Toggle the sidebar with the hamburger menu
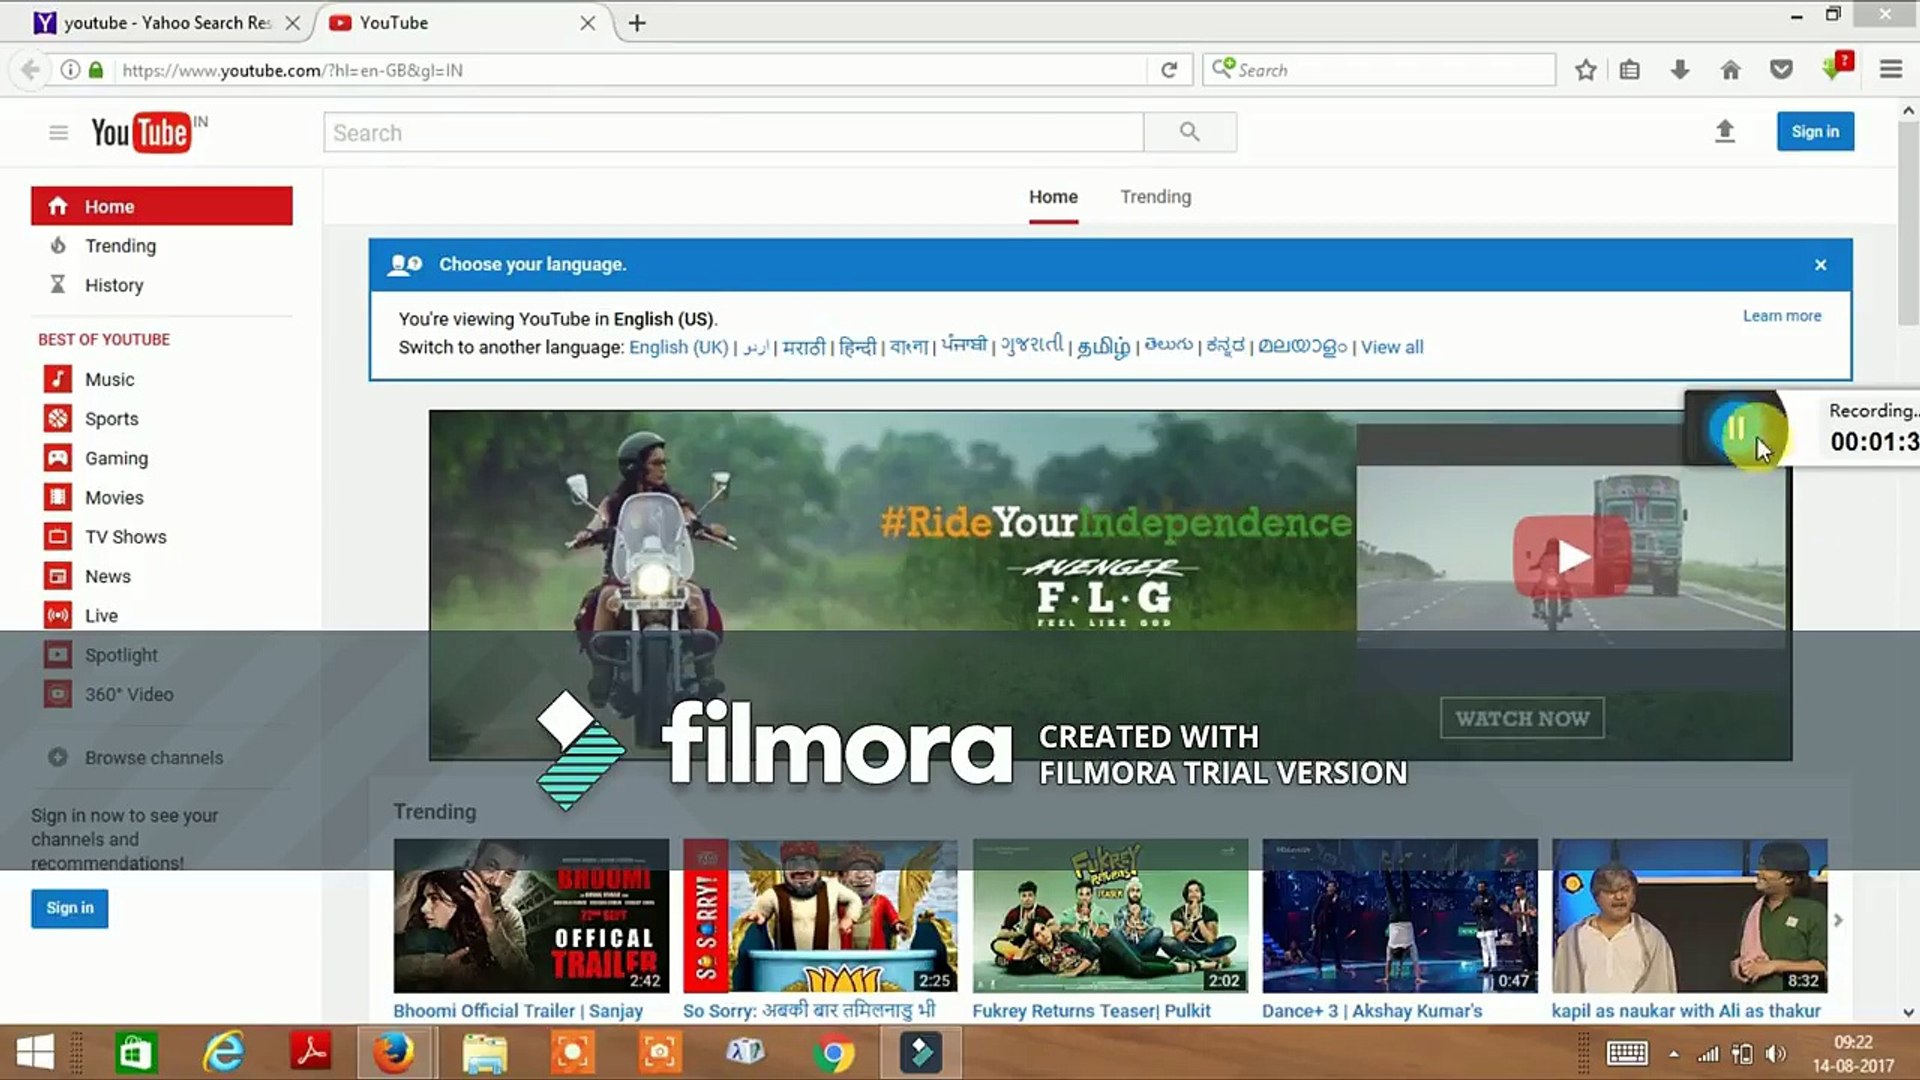This screenshot has height=1080, width=1920. 58,131
